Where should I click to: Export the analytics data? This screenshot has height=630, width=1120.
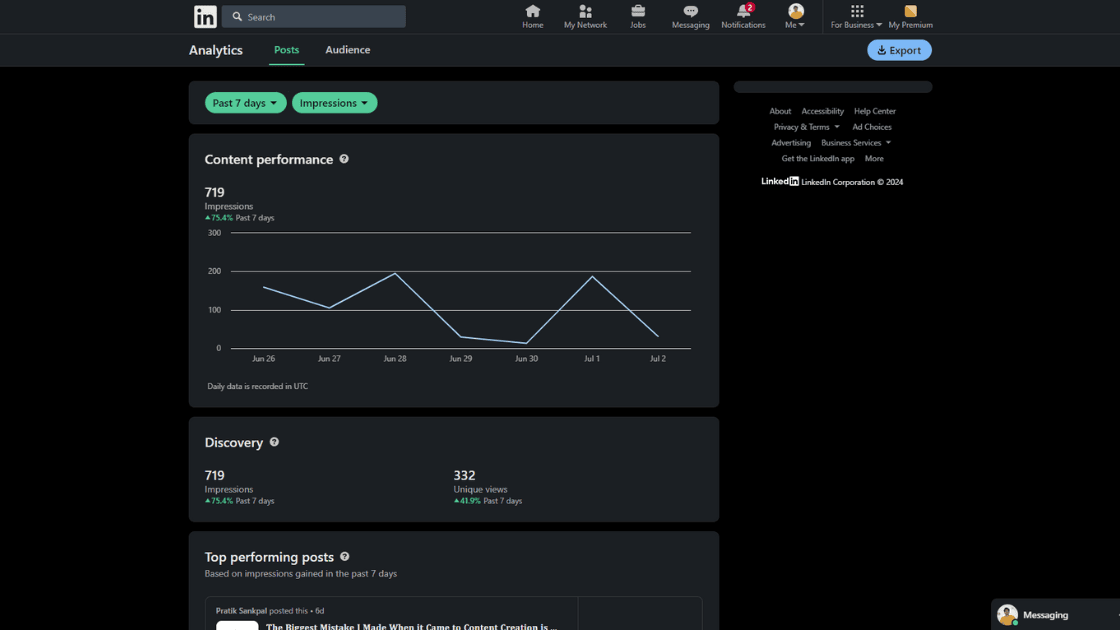pos(899,50)
